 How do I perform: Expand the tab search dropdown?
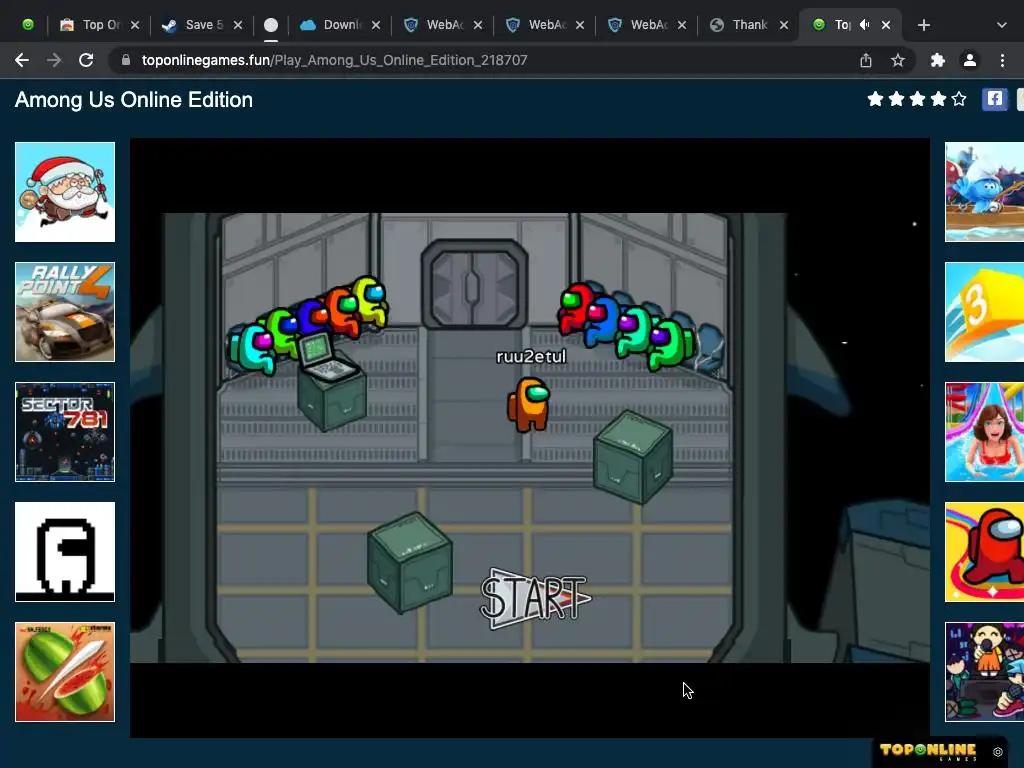tap(1002, 25)
